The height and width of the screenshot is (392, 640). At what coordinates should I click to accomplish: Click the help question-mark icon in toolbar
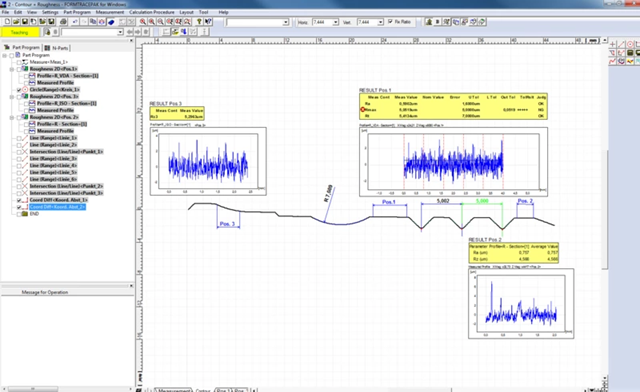coord(199,22)
